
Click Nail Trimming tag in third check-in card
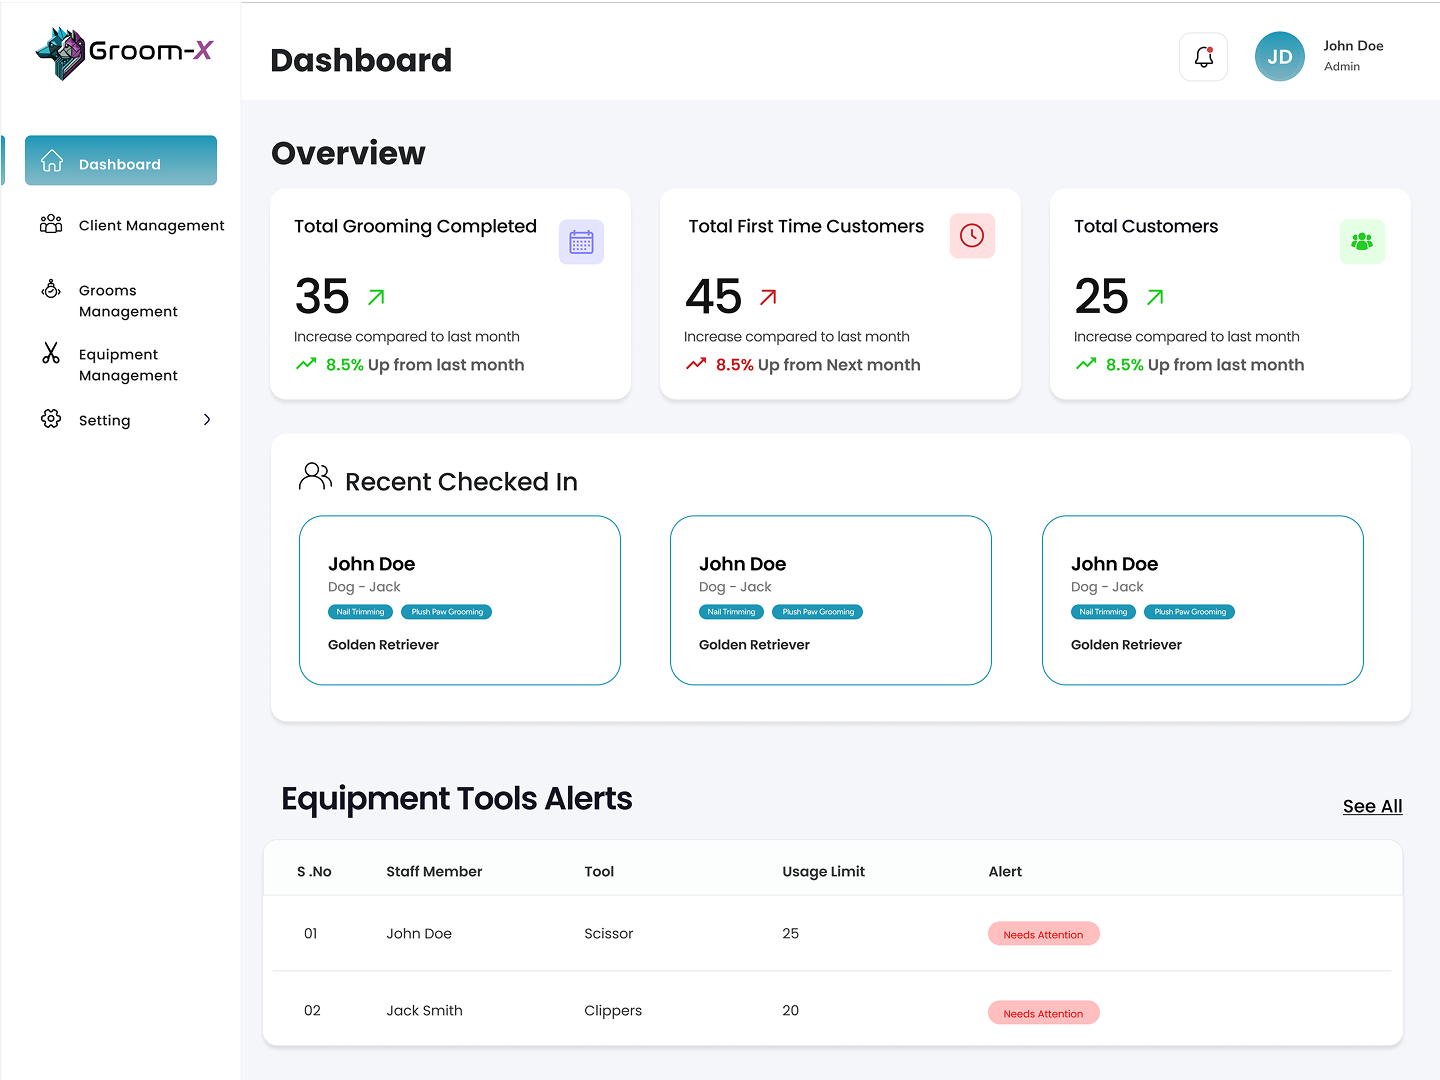point(1103,612)
